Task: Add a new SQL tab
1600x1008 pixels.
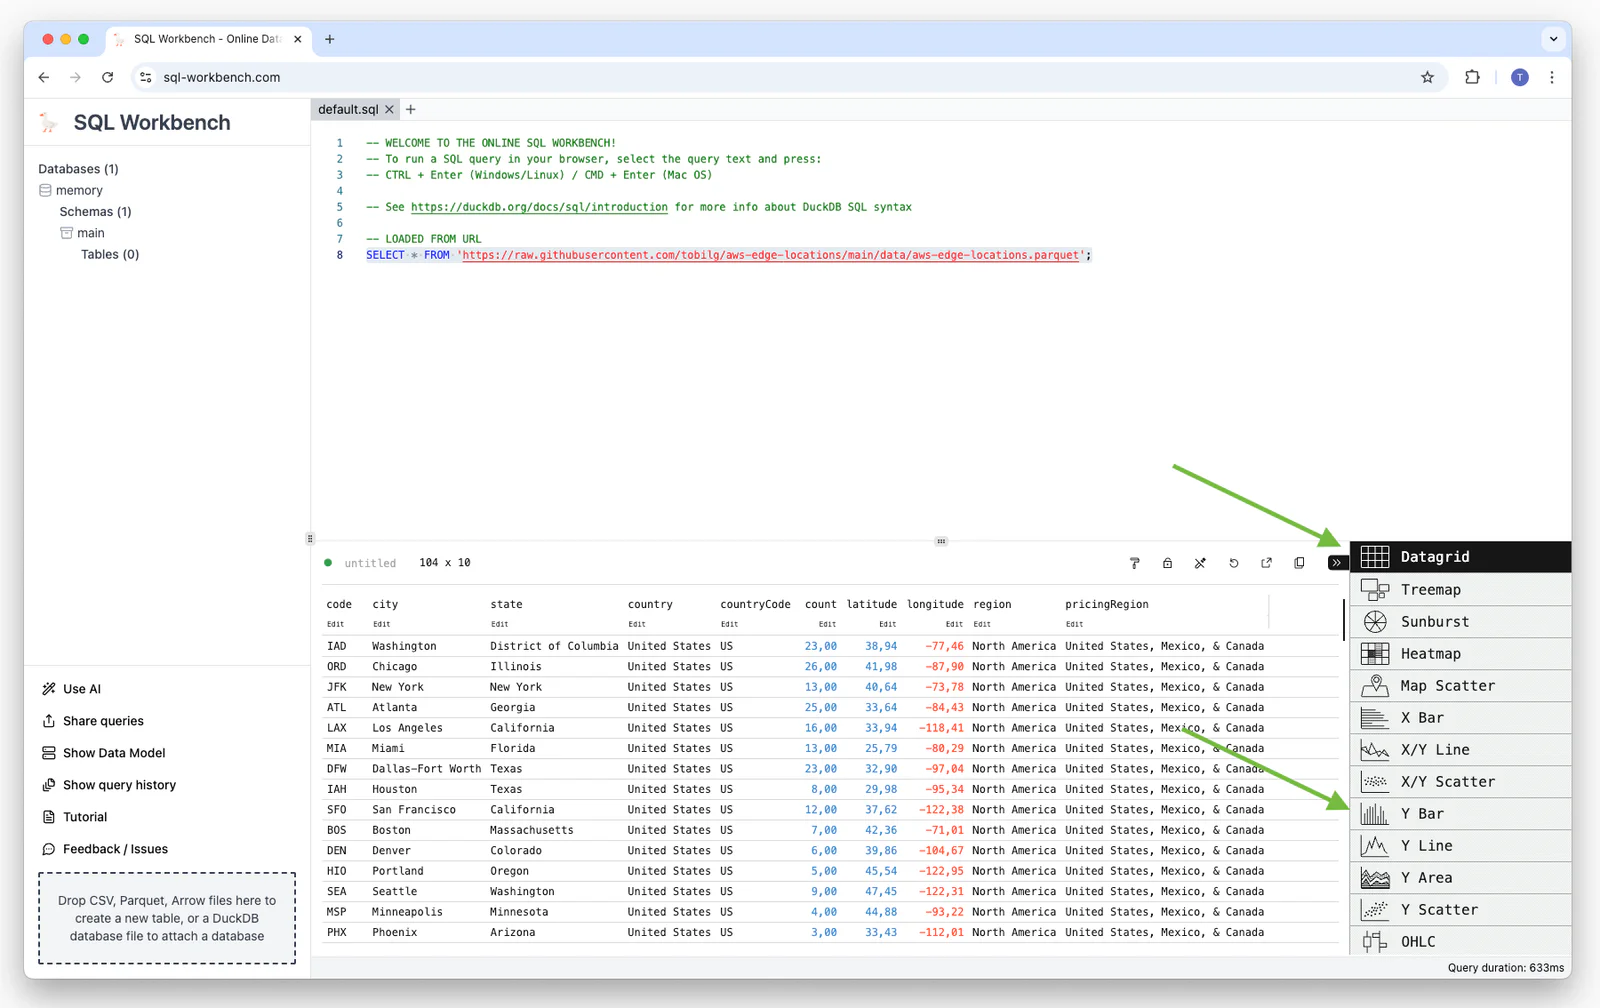Action: coord(411,110)
